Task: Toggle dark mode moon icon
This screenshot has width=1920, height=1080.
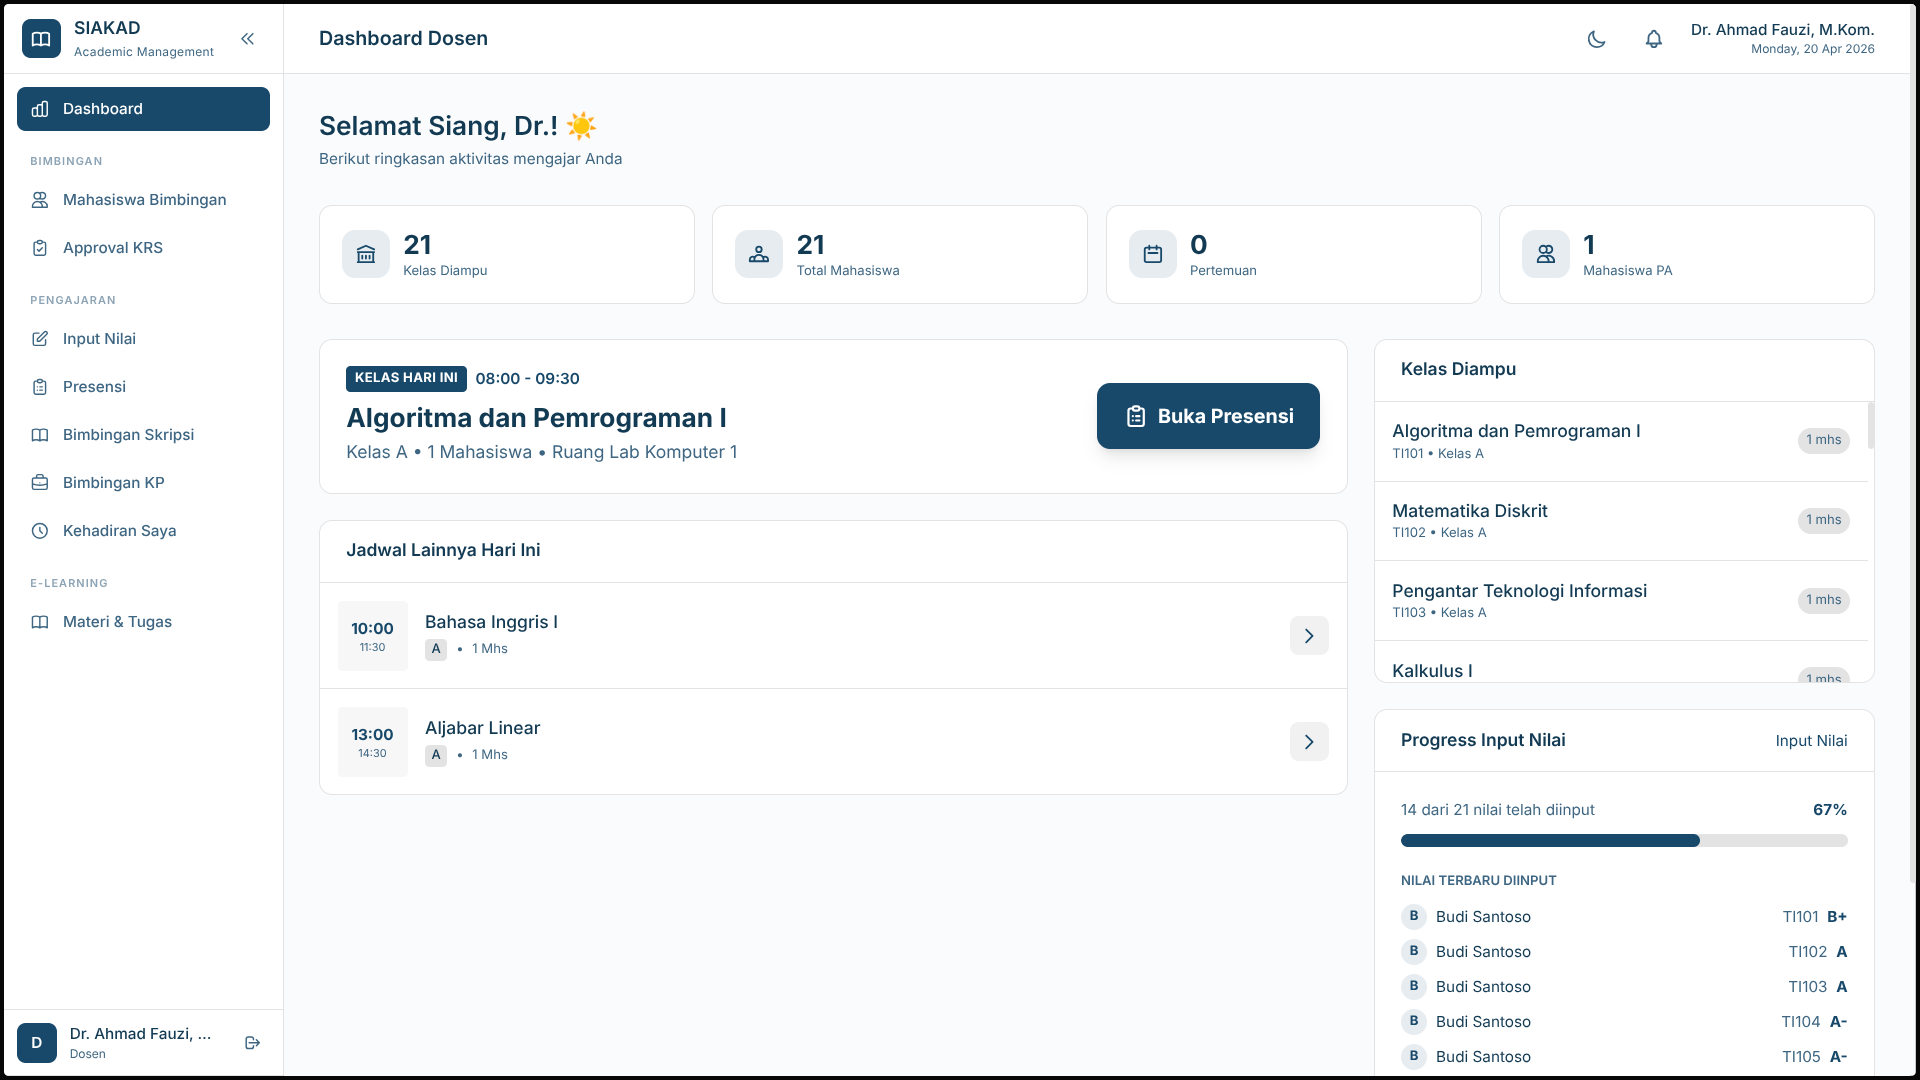Action: (1597, 39)
